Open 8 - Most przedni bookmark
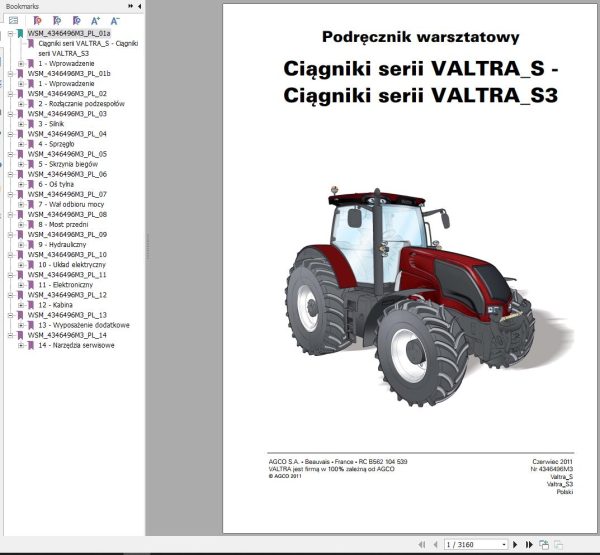The height and width of the screenshot is (555, 600). (x=63, y=225)
